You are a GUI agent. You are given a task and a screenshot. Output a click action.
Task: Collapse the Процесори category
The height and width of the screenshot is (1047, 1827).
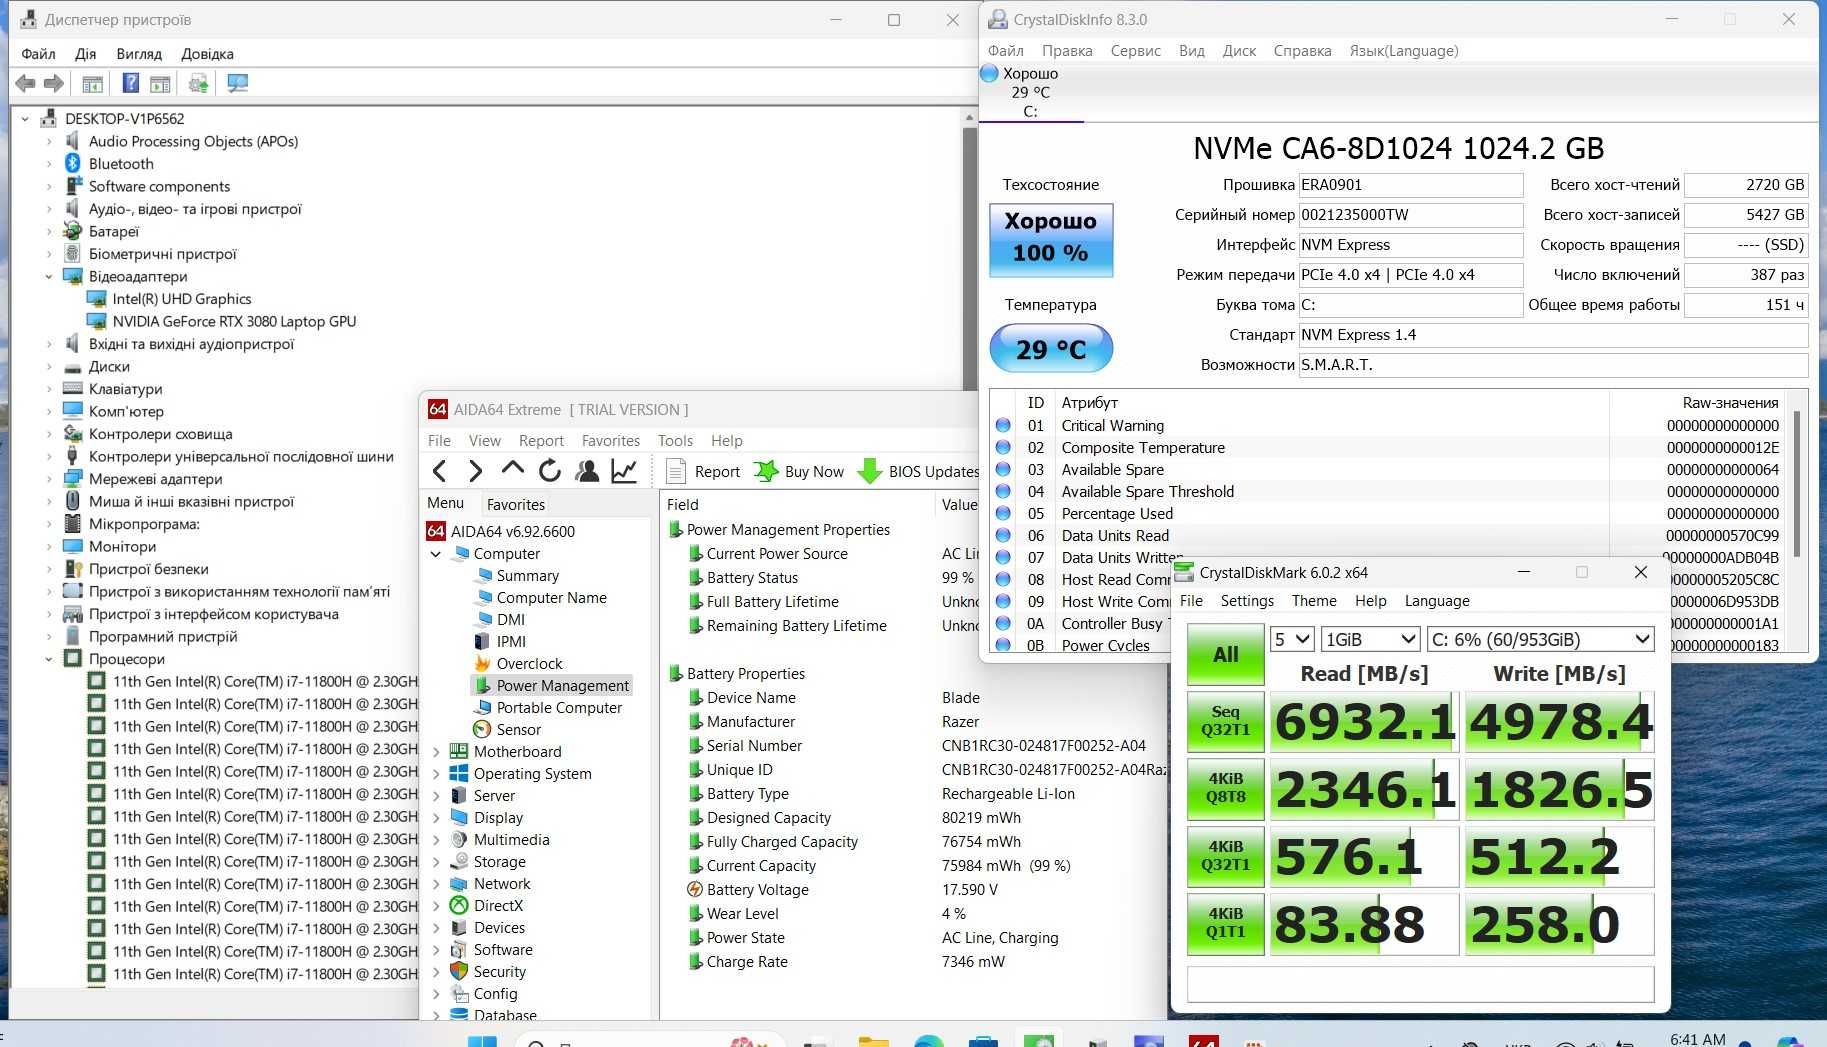point(49,659)
